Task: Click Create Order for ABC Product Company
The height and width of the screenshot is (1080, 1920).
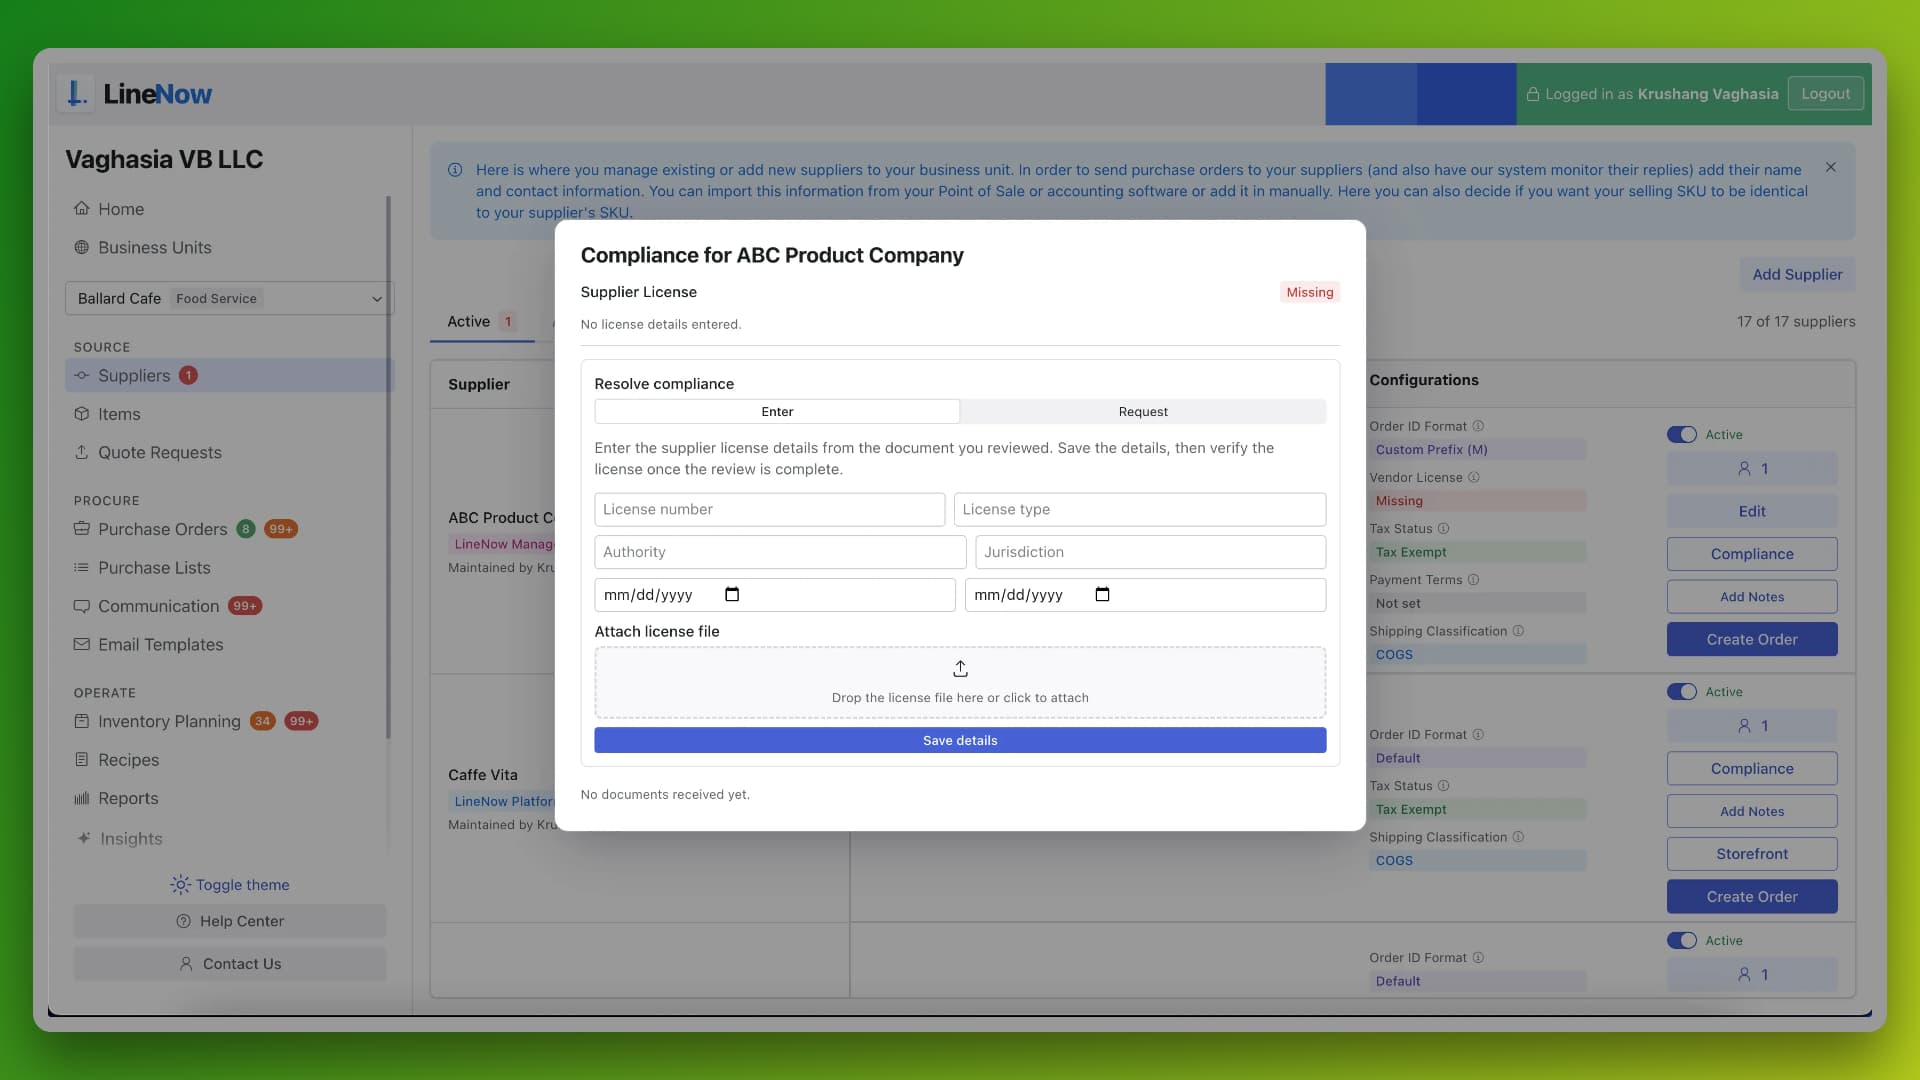Action: point(1752,640)
